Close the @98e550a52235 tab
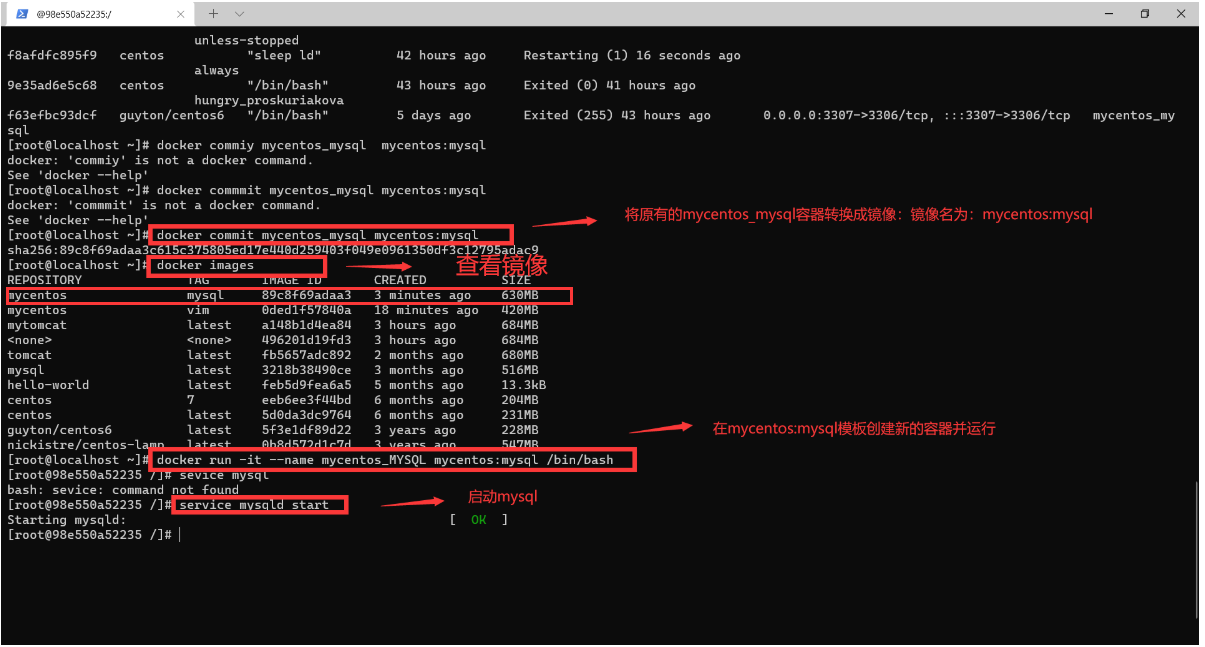The height and width of the screenshot is (647, 1205). (x=180, y=14)
